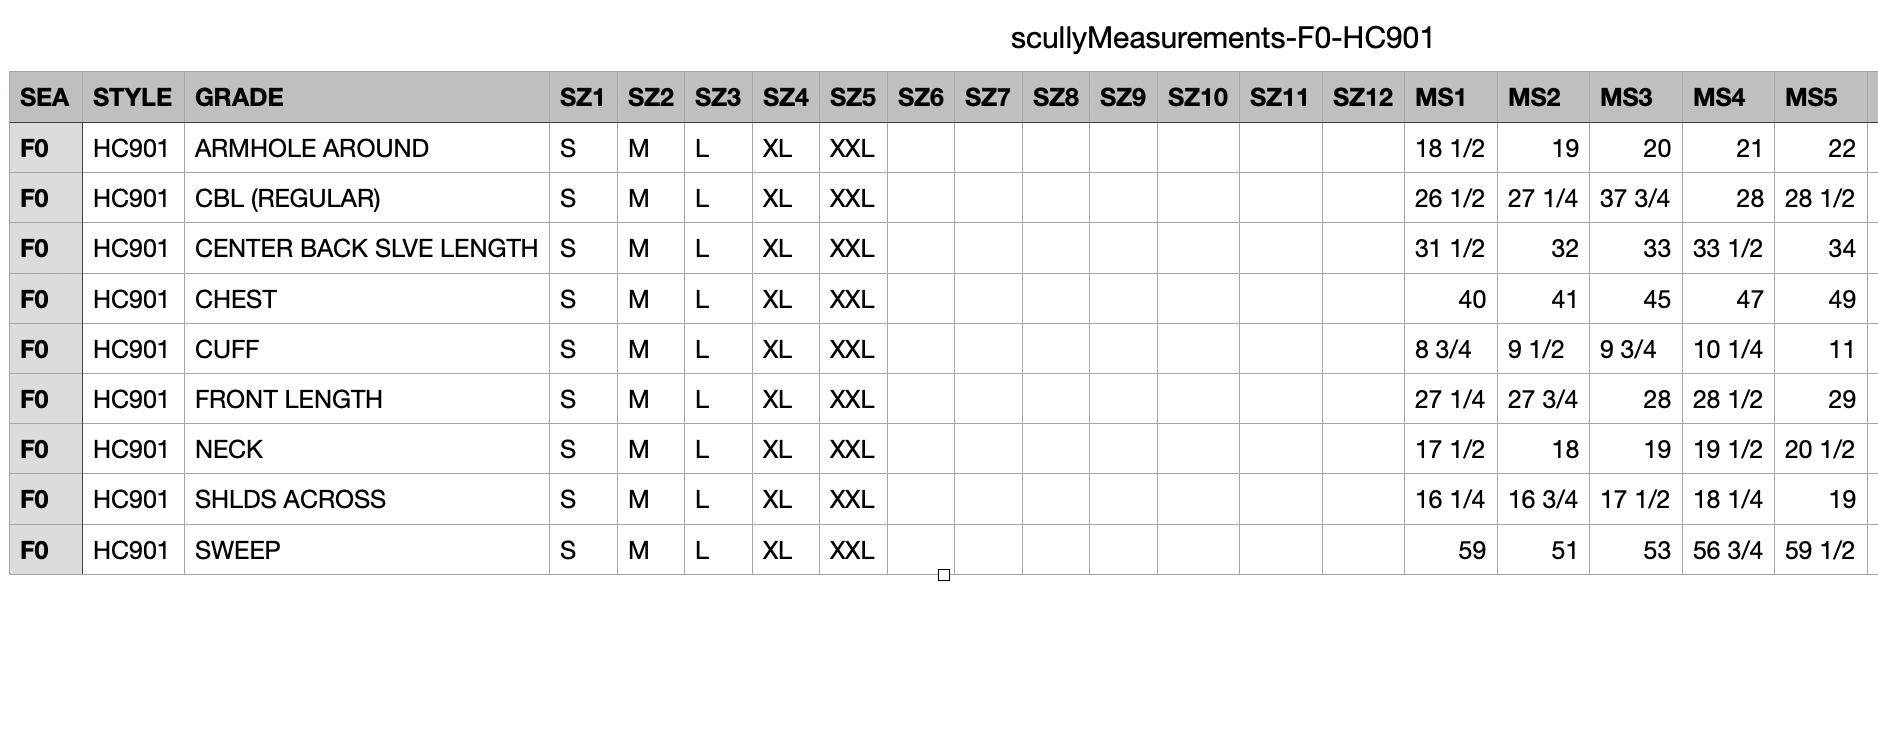
Task: Select the 56 3/4 value in SWEEP row
Action: click(1727, 550)
